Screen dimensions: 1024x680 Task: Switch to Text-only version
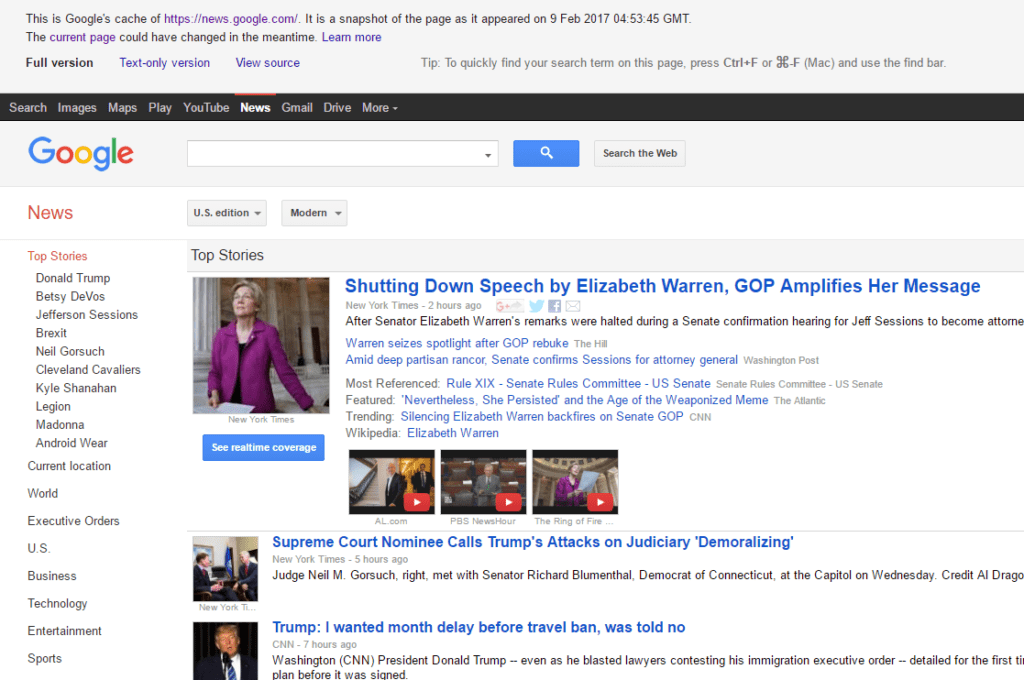pyautogui.click(x=165, y=63)
